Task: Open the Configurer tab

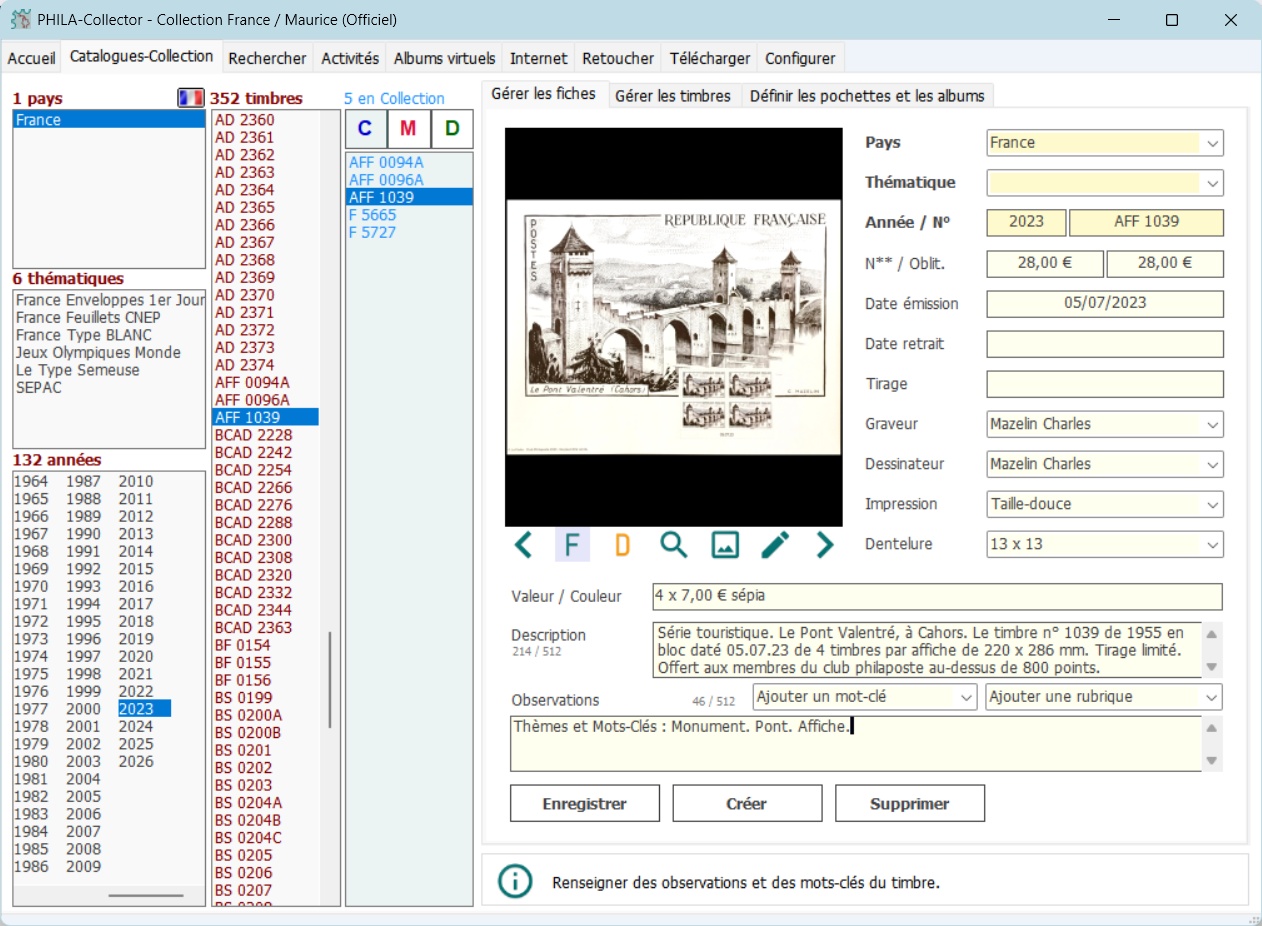Action: click(800, 58)
